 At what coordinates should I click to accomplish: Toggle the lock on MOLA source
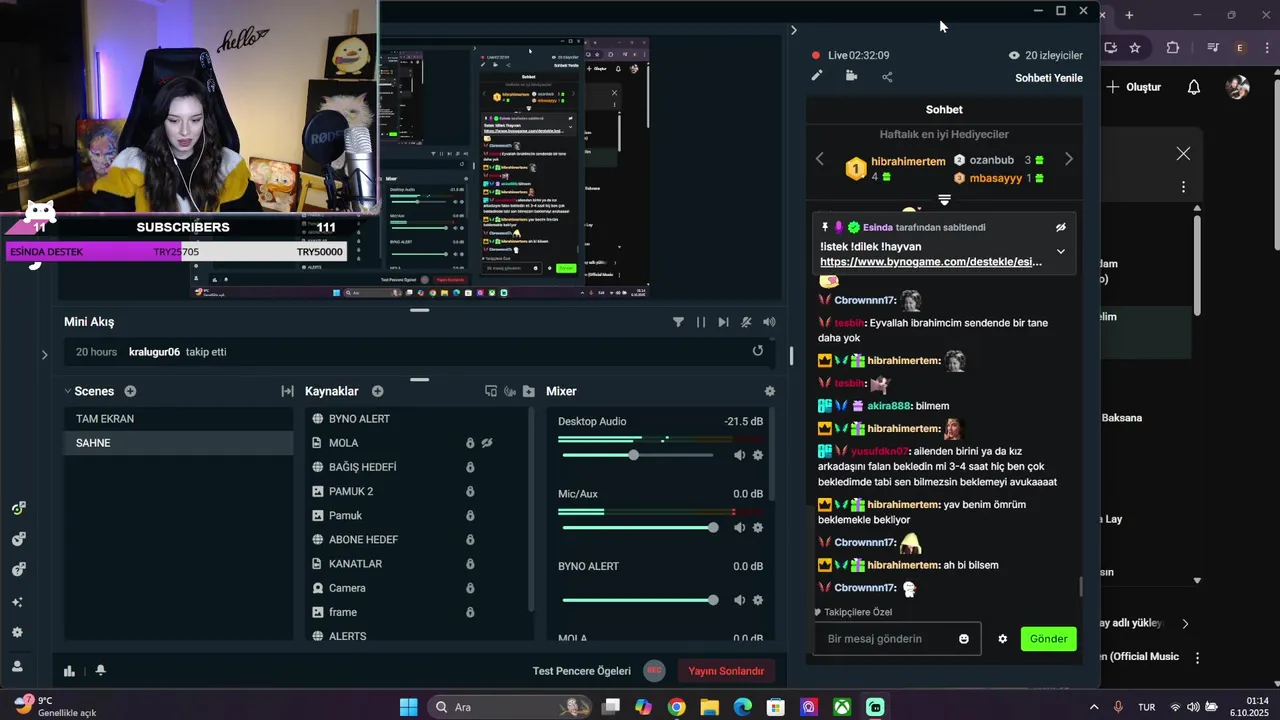470,443
